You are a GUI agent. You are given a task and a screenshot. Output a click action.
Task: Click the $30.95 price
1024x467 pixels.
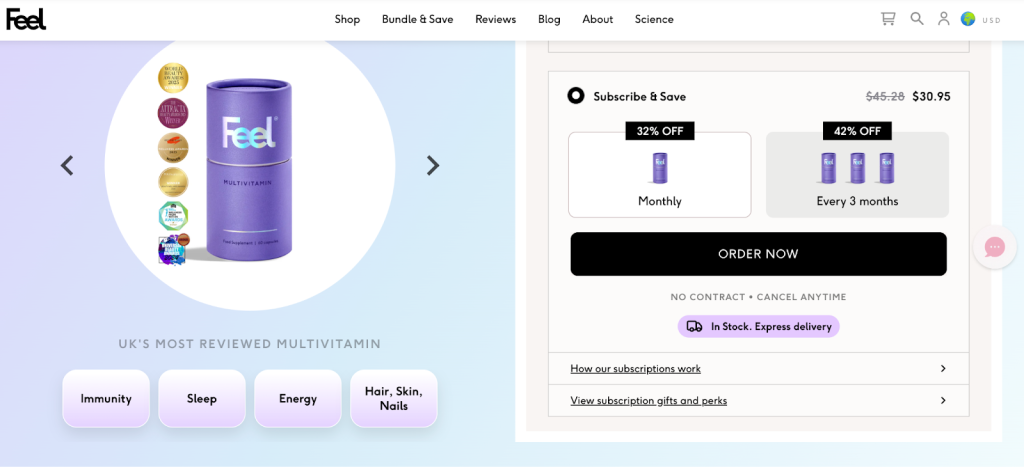point(931,97)
